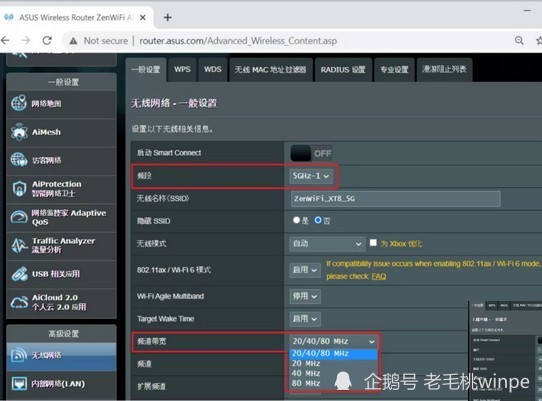This screenshot has width=542, height=401.
Task: Open the AiMesh sidebar icon
Action: 19,132
